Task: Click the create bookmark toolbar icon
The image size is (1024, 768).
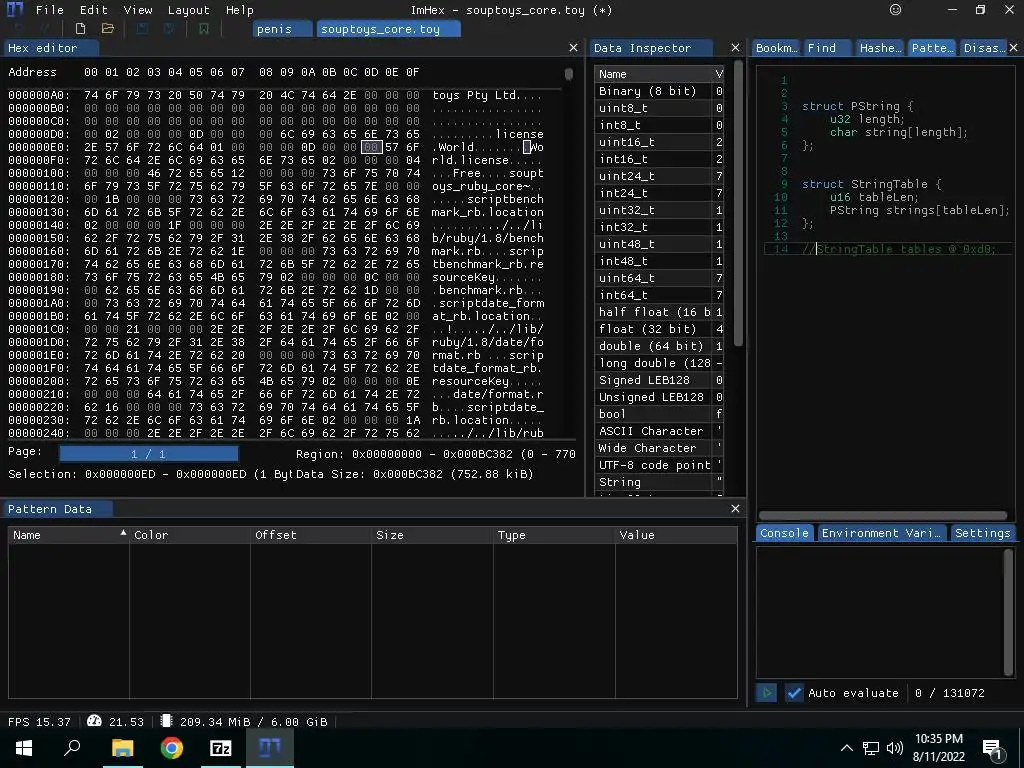Action: point(204,29)
